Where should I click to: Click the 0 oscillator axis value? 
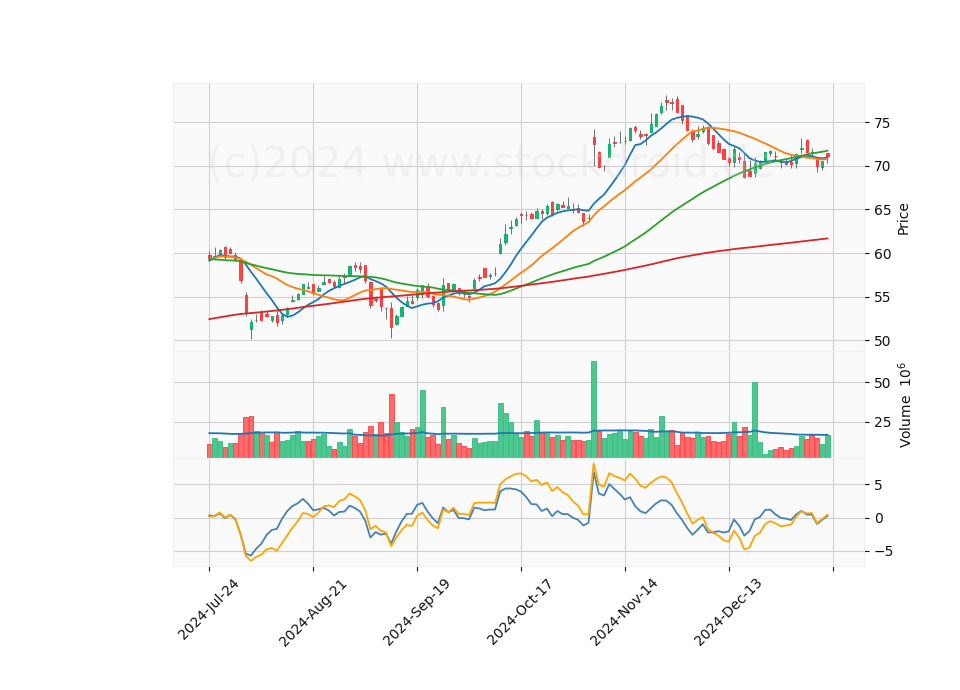pyautogui.click(x=879, y=519)
